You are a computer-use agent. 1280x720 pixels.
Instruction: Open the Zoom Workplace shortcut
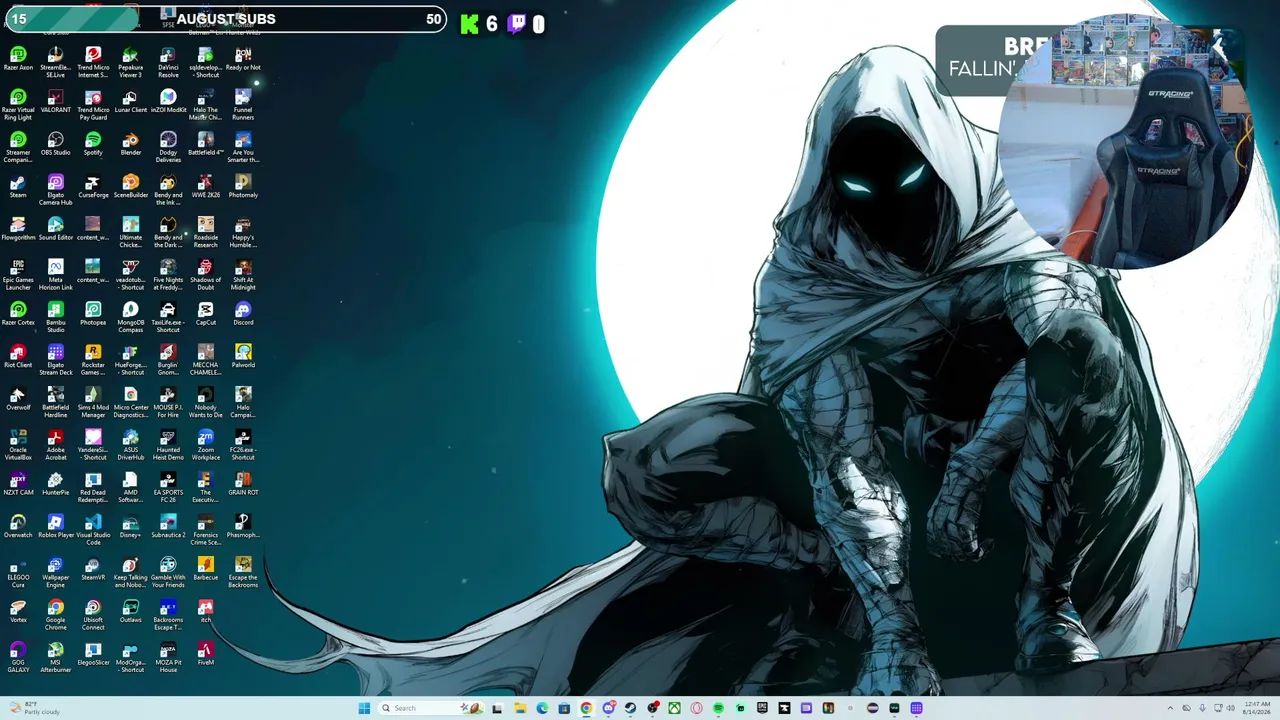point(205,445)
